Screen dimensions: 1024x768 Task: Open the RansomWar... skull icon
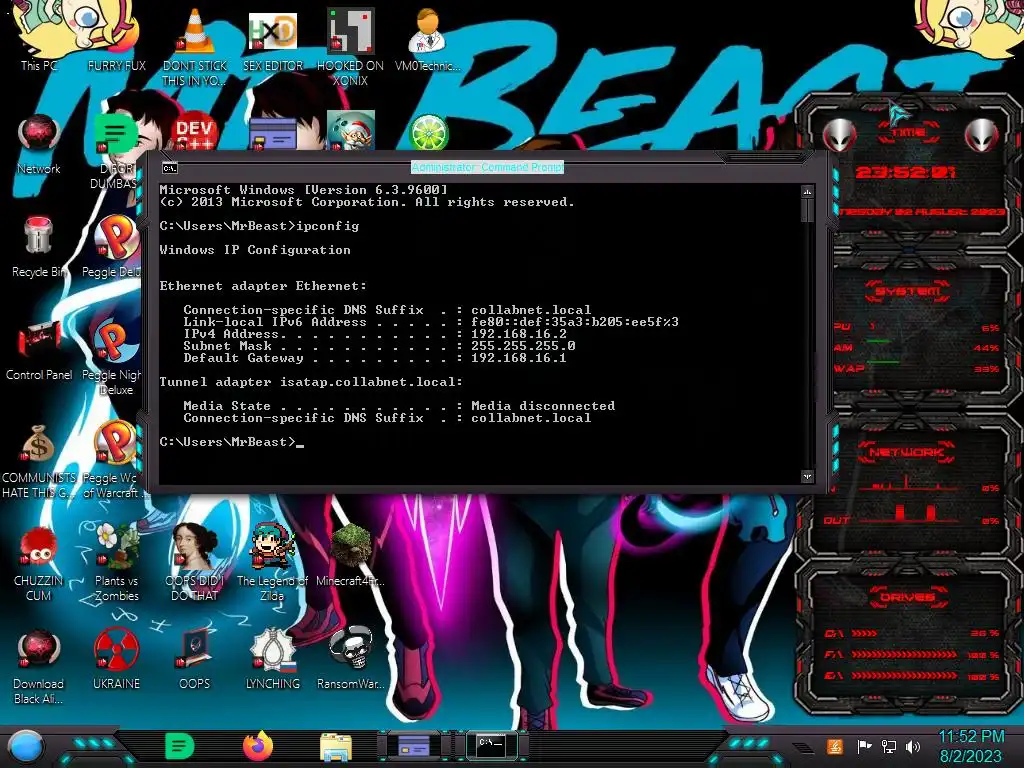click(351, 658)
